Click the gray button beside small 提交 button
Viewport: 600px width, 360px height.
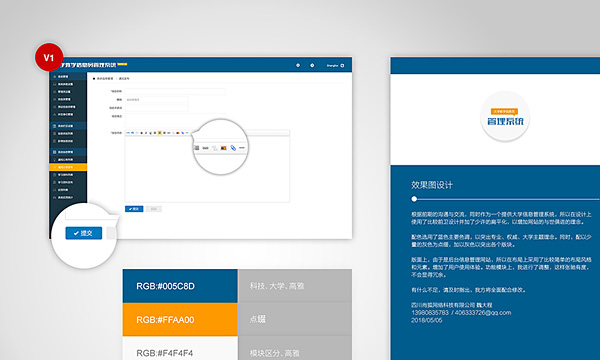pos(153,209)
